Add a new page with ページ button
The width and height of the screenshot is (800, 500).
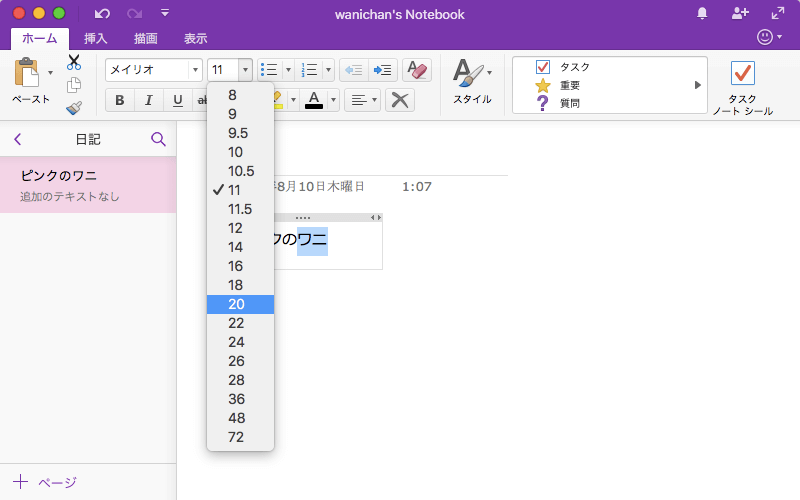[x=45, y=482]
